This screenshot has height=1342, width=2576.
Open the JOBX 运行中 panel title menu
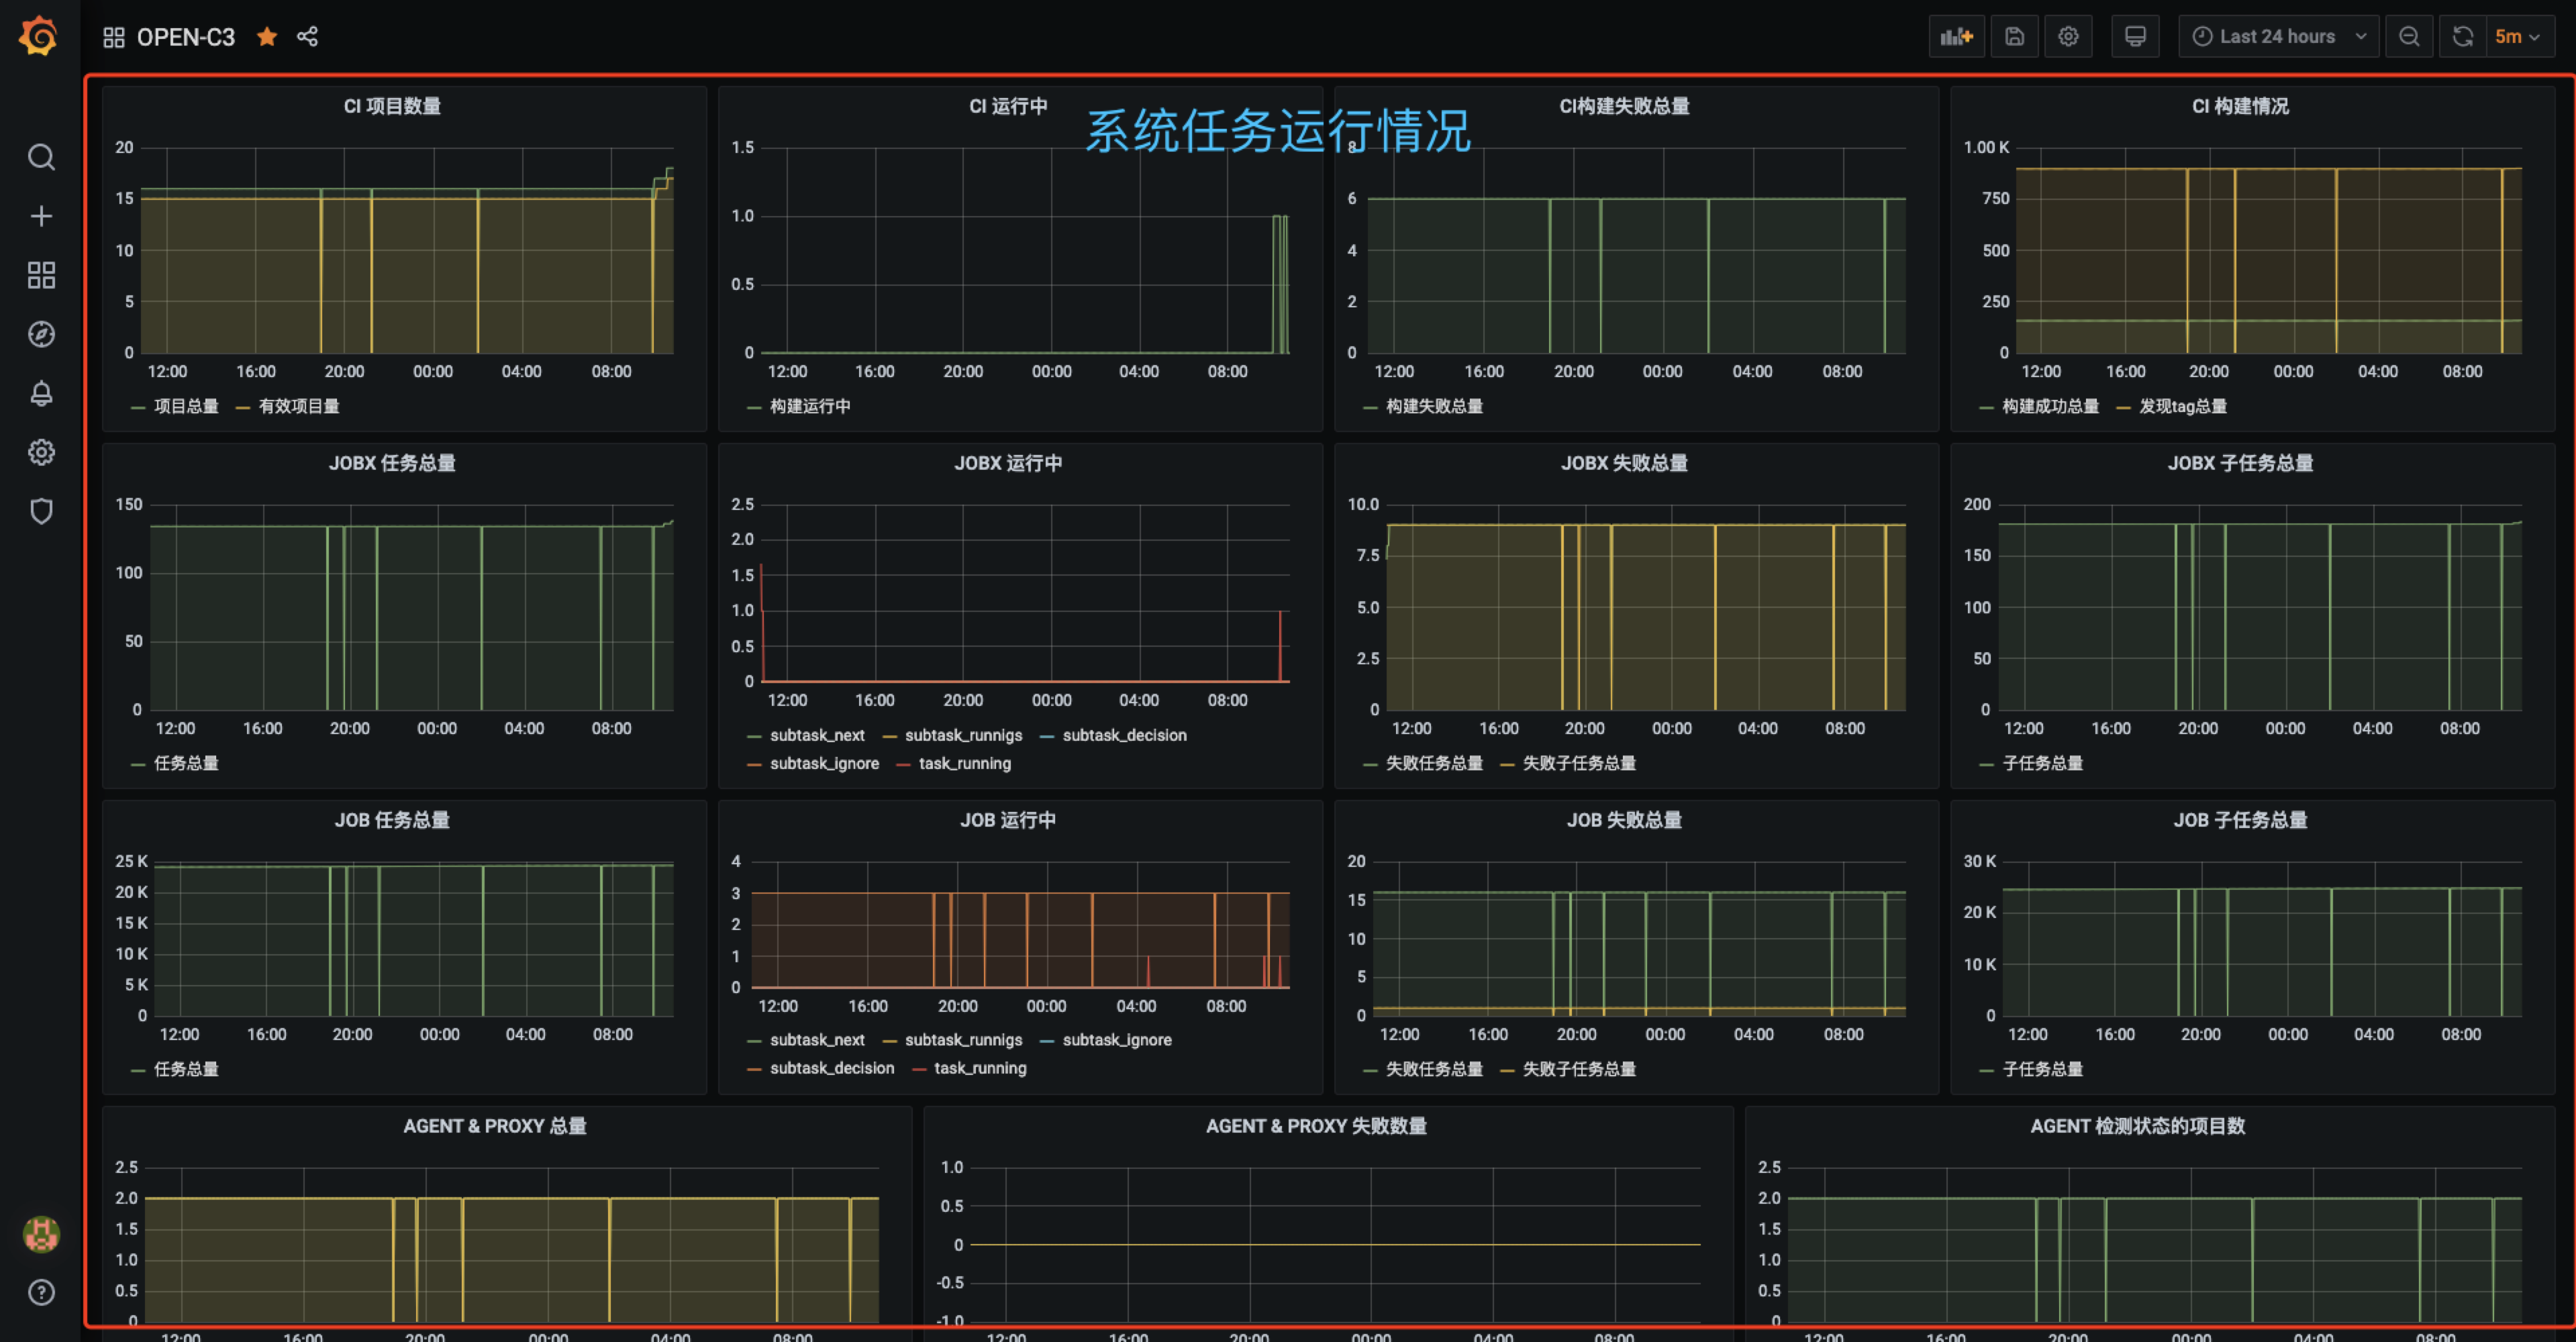pos(1008,463)
